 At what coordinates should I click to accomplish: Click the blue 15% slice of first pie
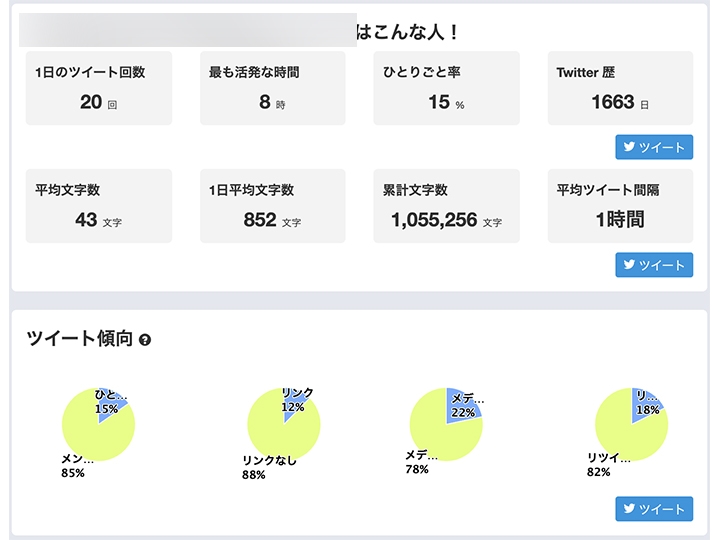click(110, 406)
